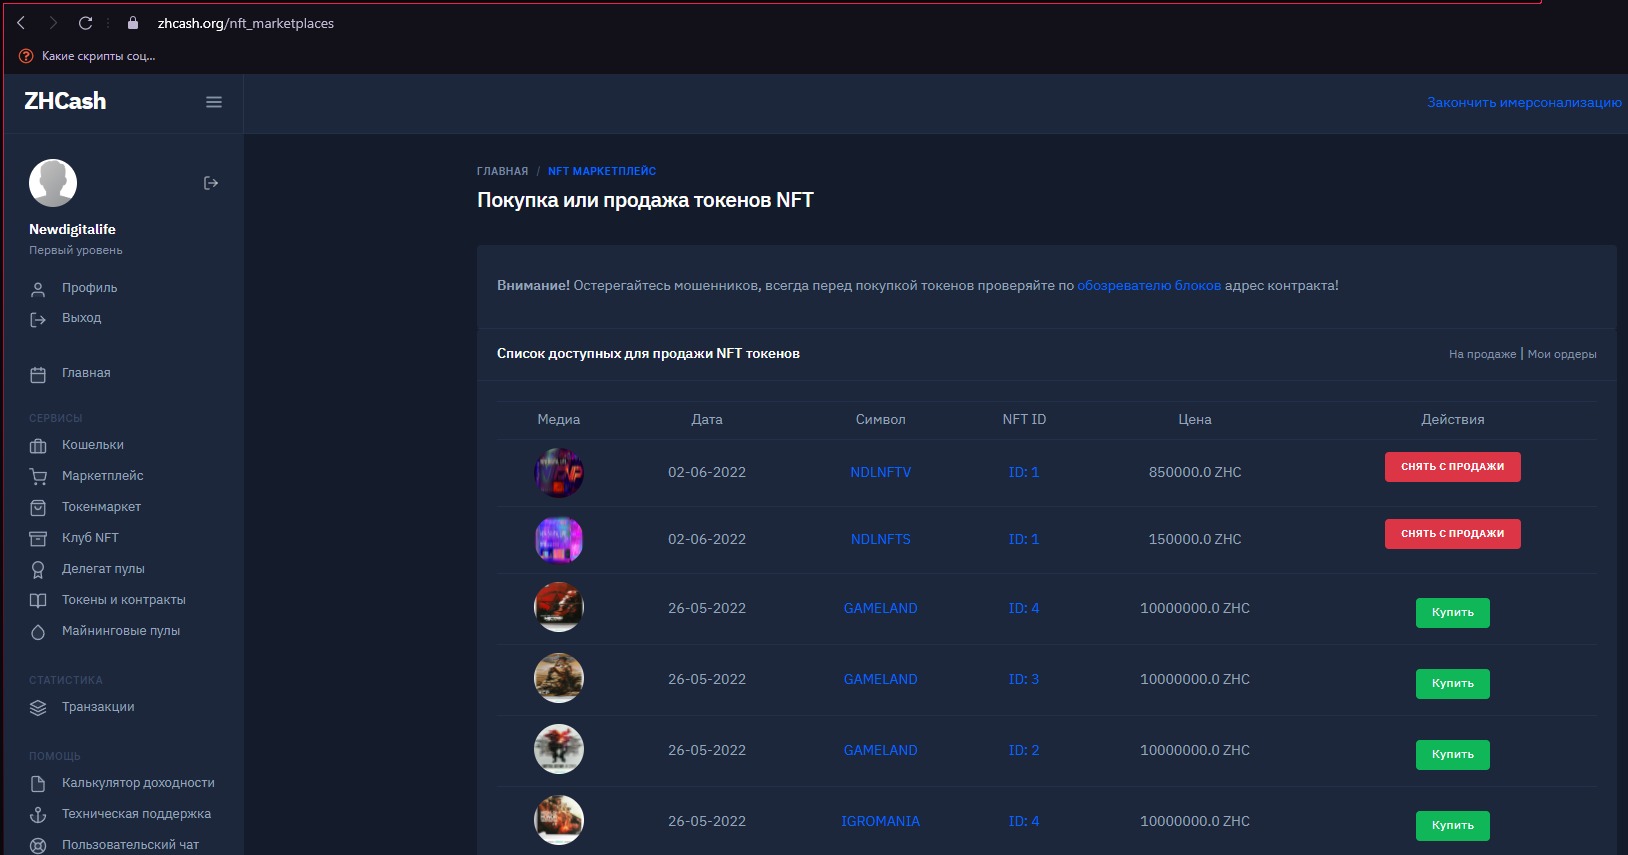Open the Кошельки wallets icon
The height and width of the screenshot is (855, 1628).
tap(38, 446)
